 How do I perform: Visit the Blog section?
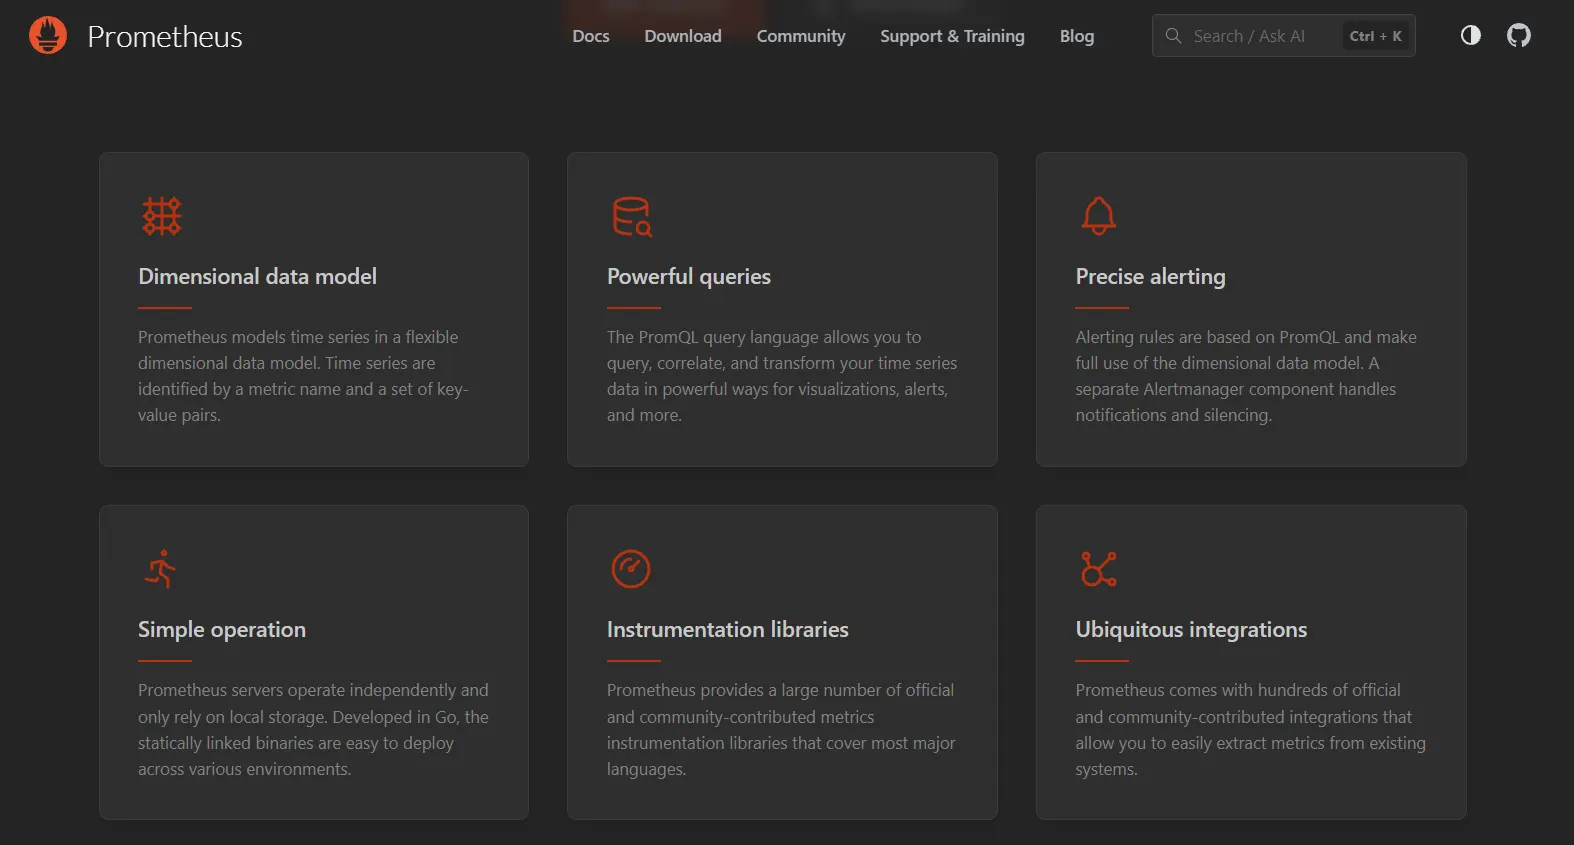click(x=1077, y=36)
